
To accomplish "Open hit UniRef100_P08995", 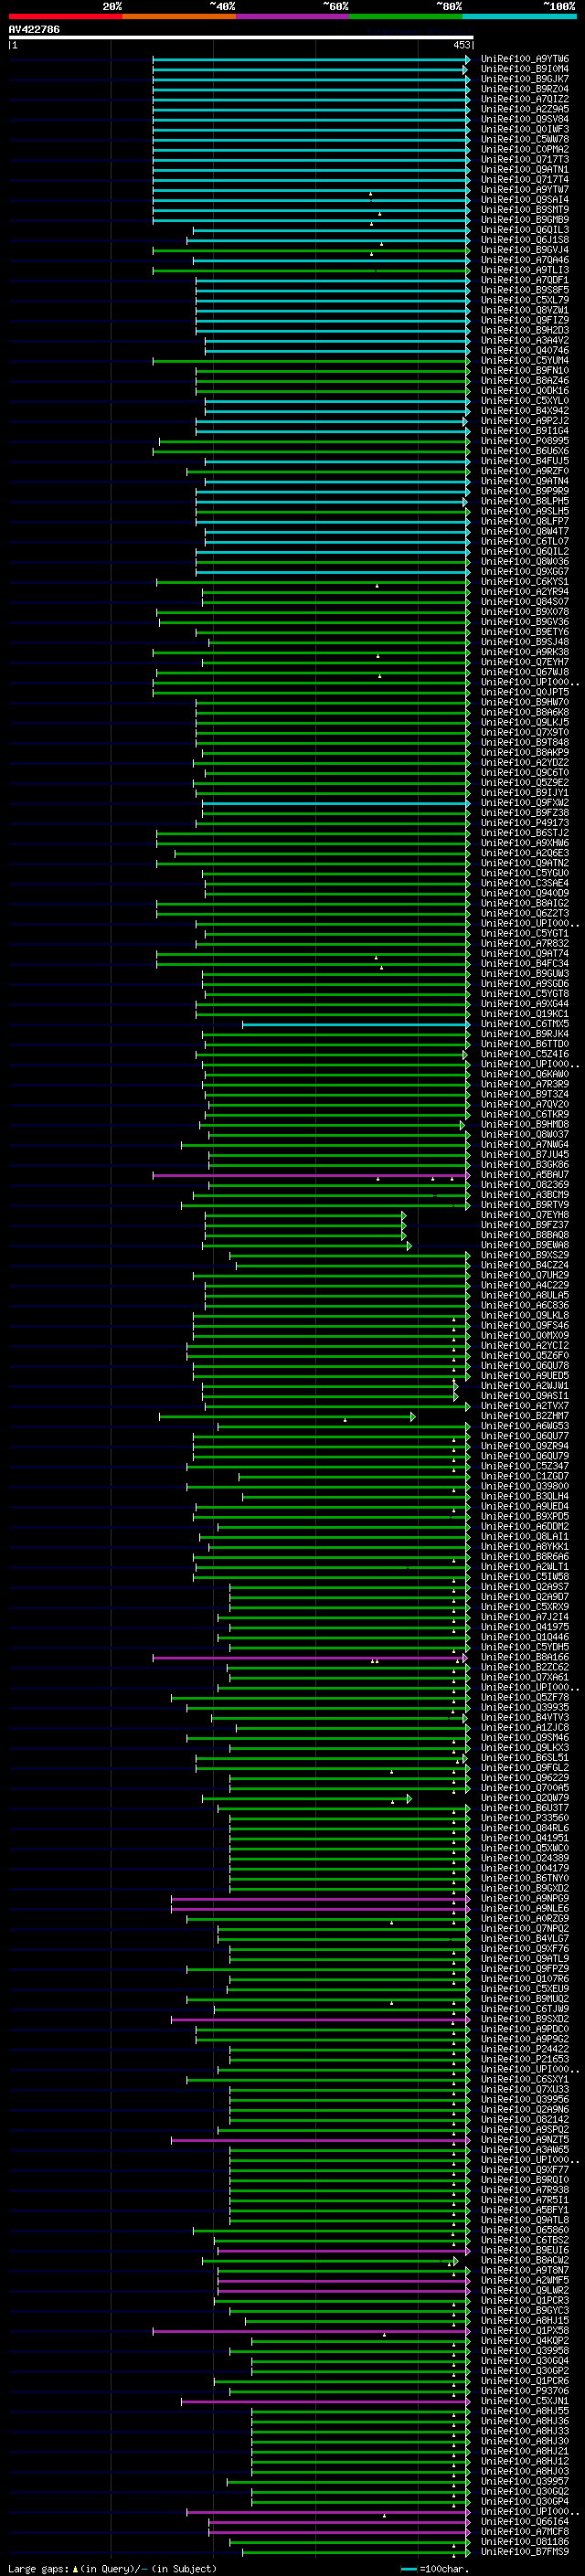I will tap(525, 441).
